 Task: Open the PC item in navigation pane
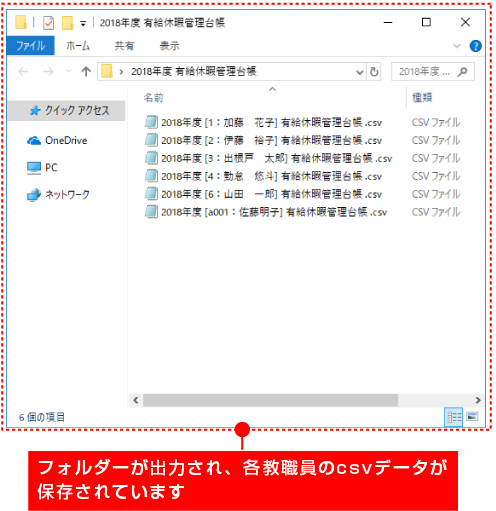point(42,167)
